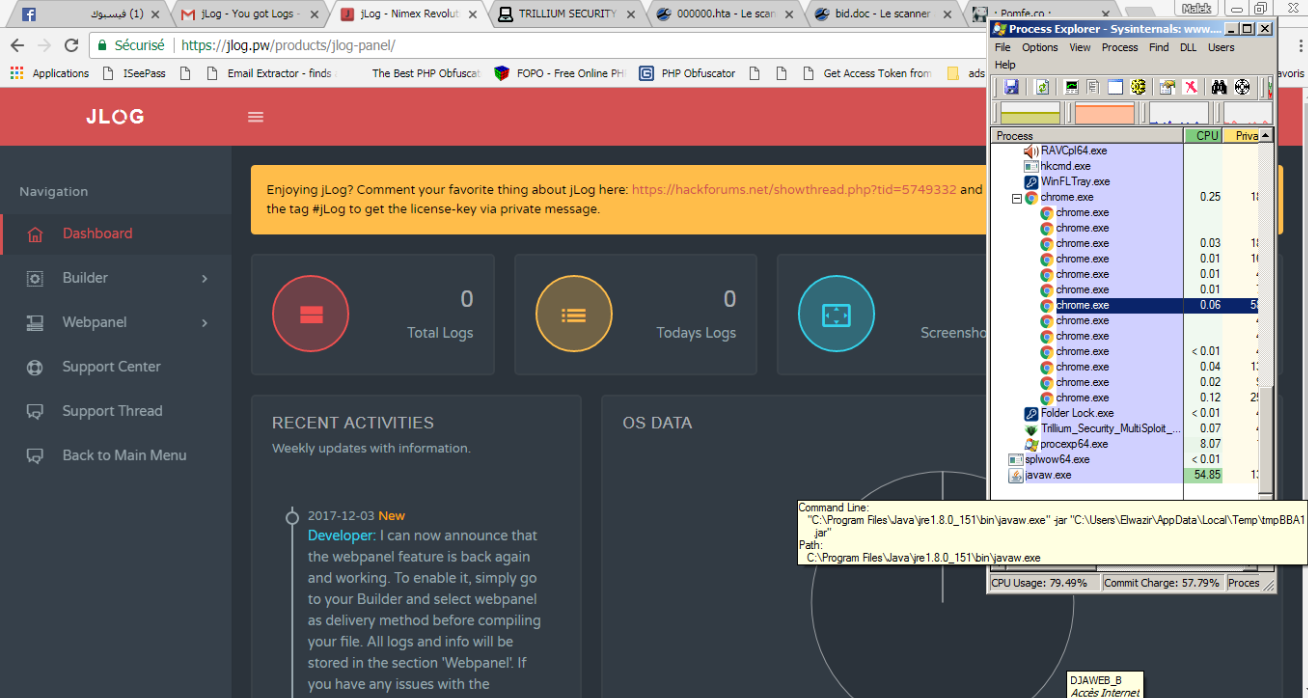Screen dimensions: 1308x698
Task: Click the yellow Todays Logs list icon
Action: click(573, 314)
